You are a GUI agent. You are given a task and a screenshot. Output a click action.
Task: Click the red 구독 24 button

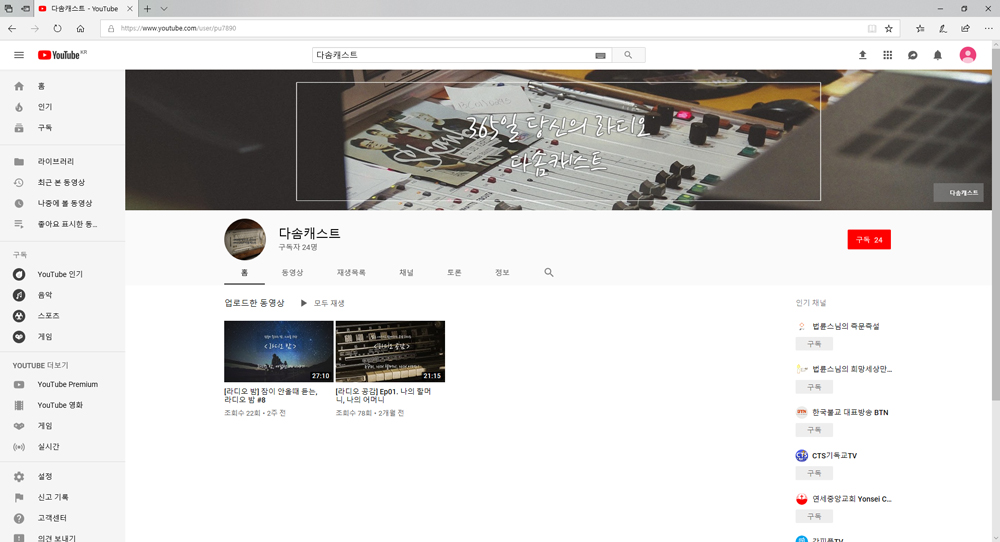[x=869, y=240]
